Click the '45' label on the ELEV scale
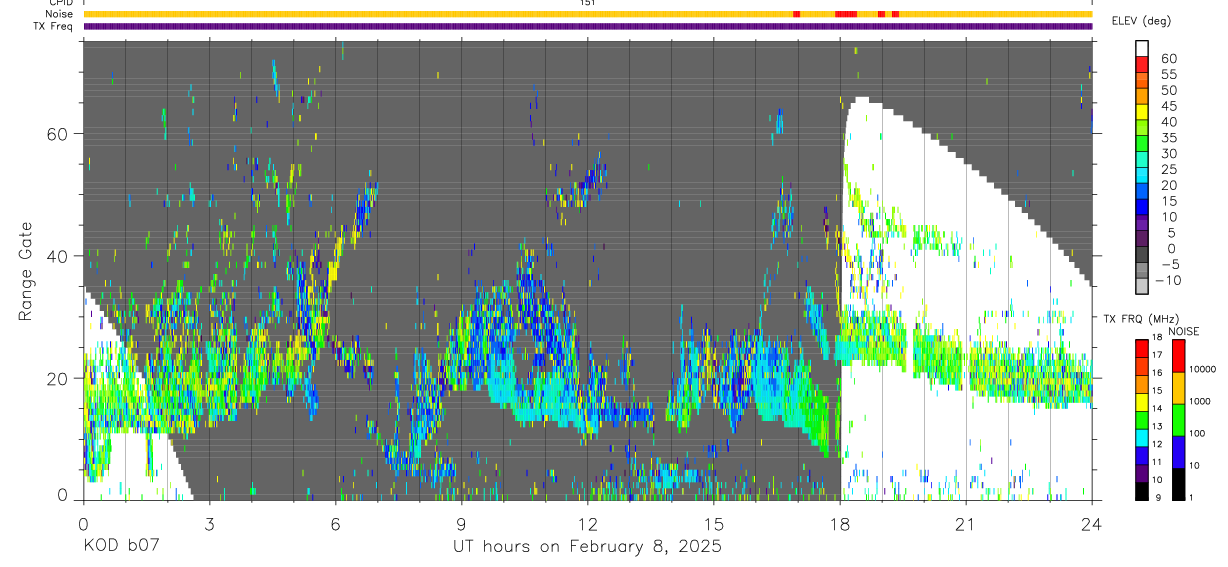This screenshot has height=567, width=1228. (x=1168, y=106)
